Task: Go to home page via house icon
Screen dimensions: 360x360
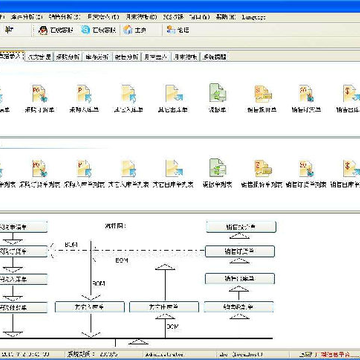Action: click(135, 30)
